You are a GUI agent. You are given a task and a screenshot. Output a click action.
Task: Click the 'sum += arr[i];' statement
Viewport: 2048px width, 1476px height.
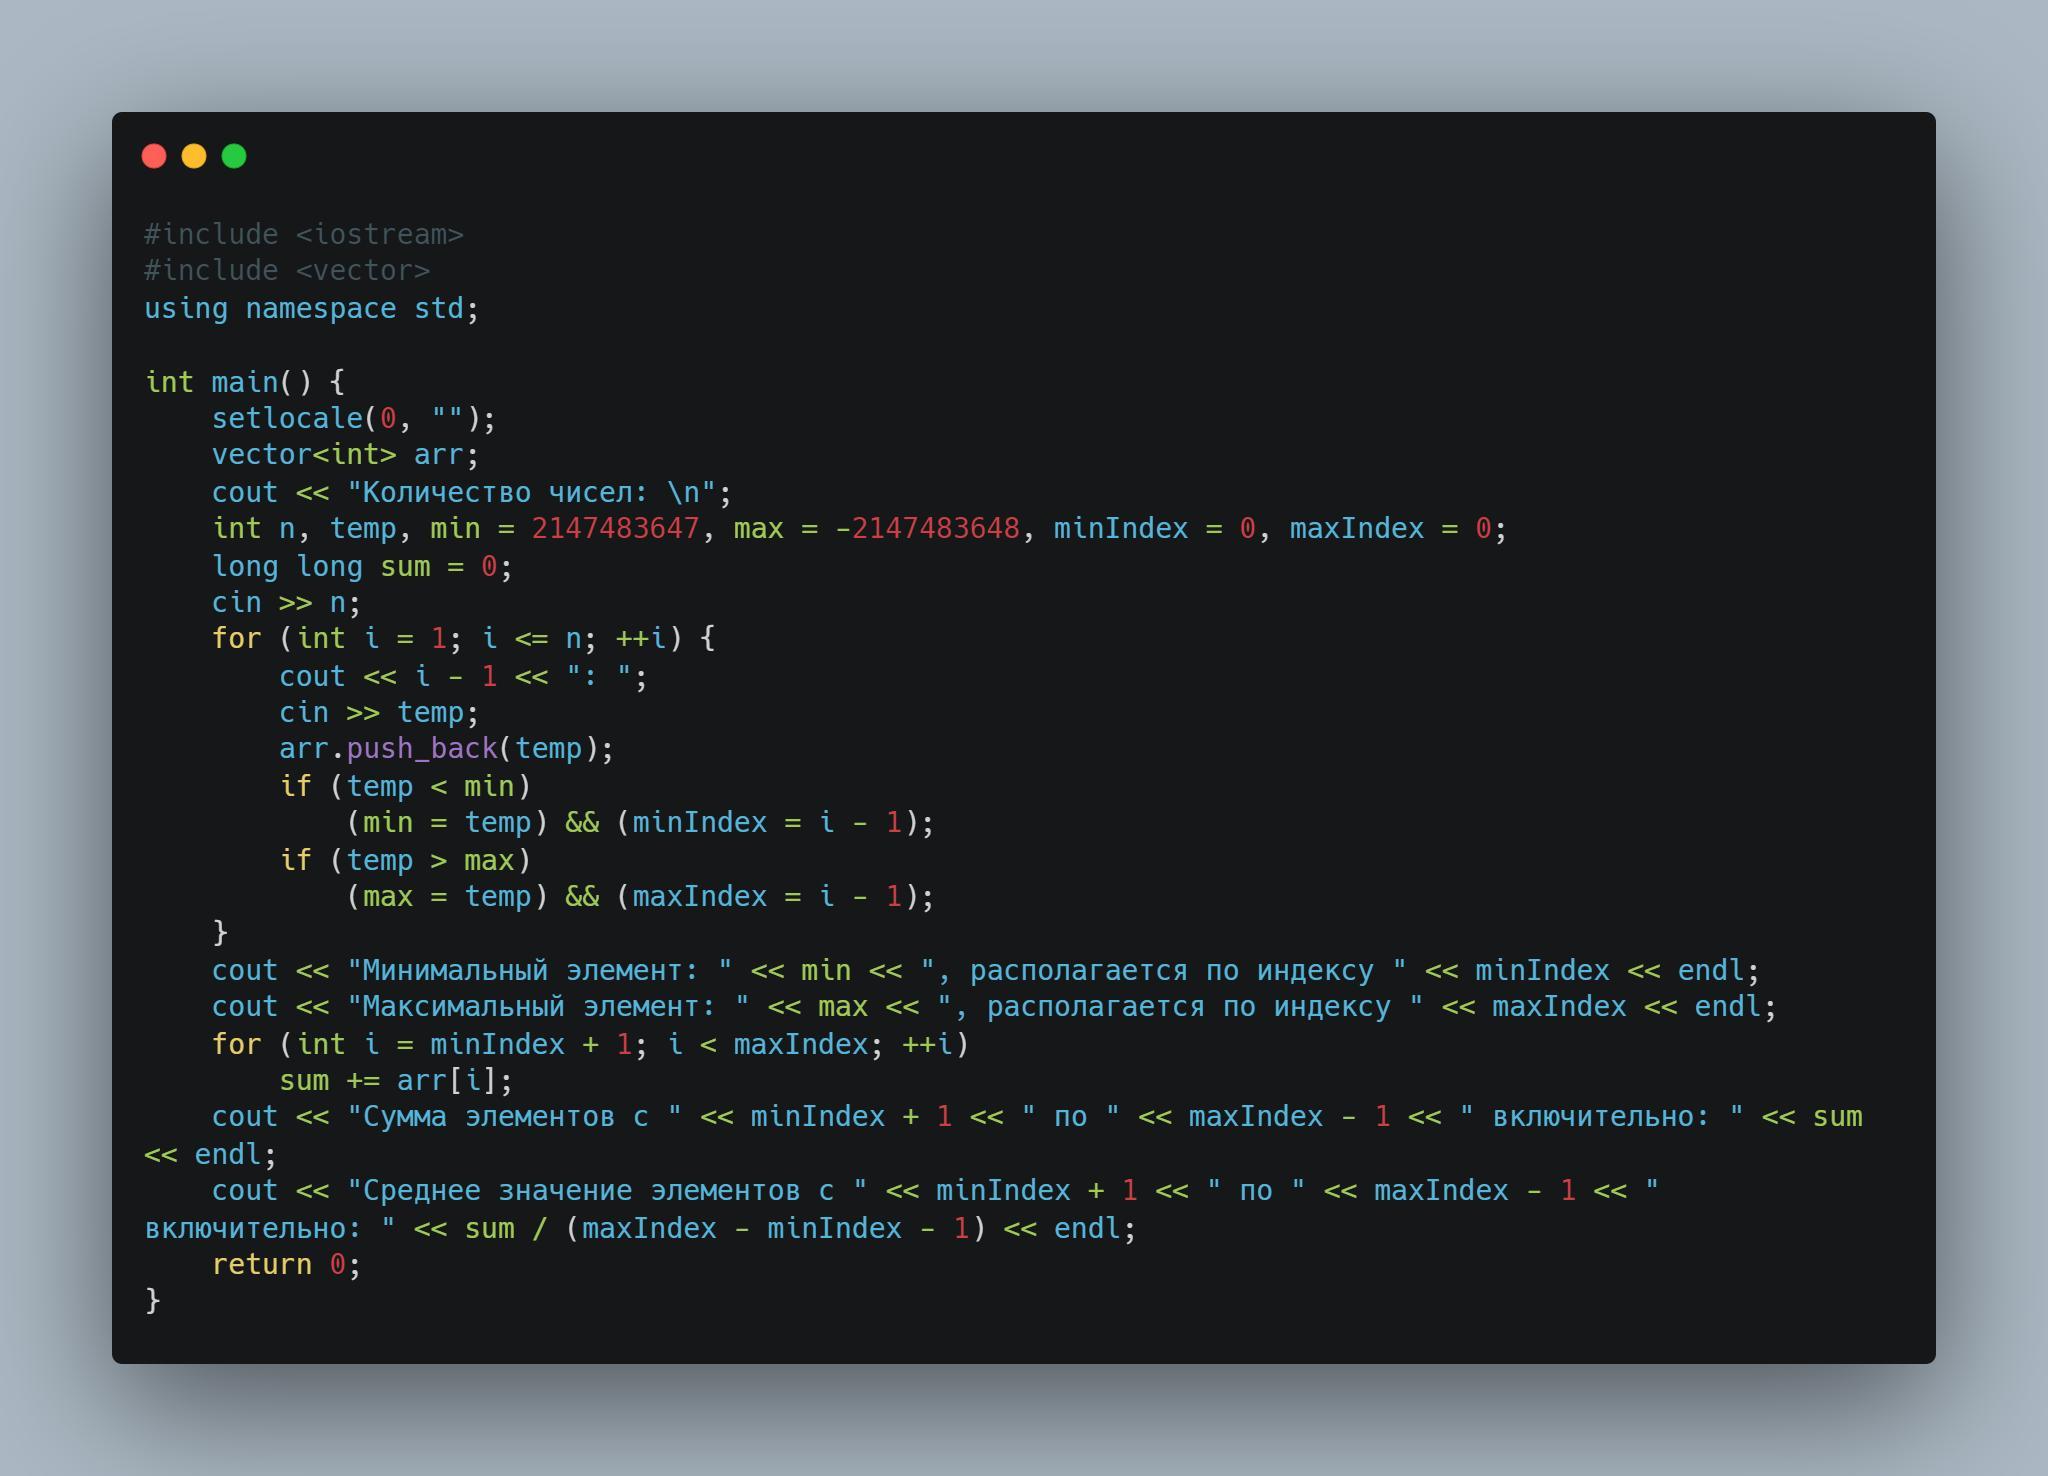click(x=396, y=1081)
